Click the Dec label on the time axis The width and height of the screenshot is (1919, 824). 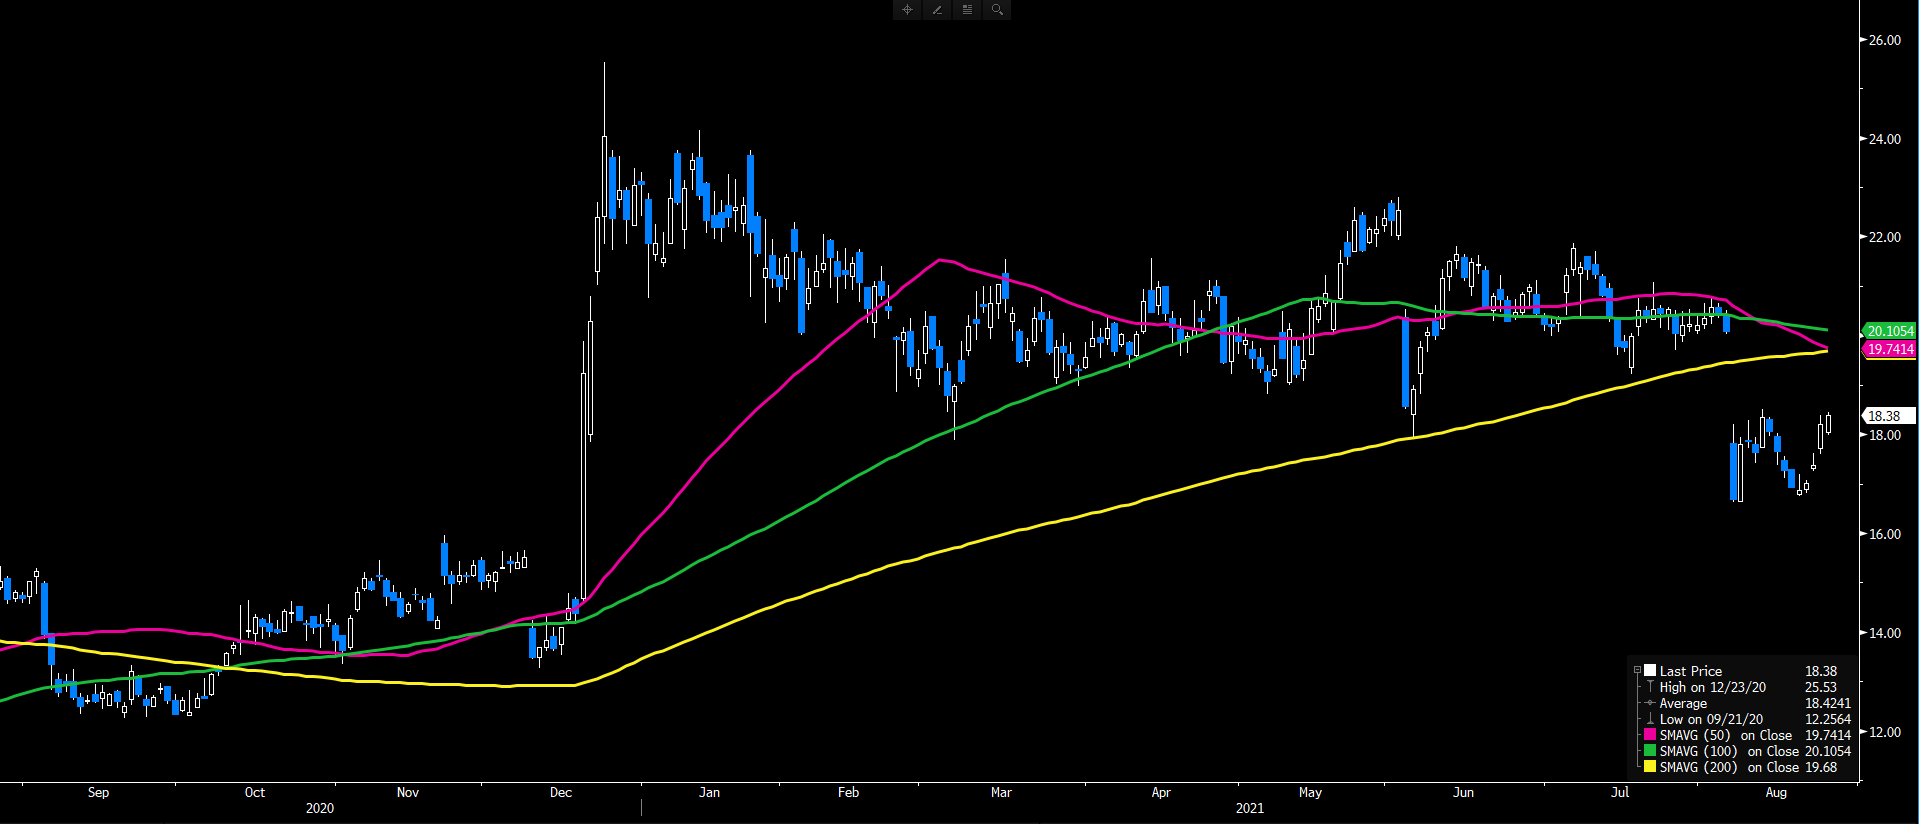point(561,792)
